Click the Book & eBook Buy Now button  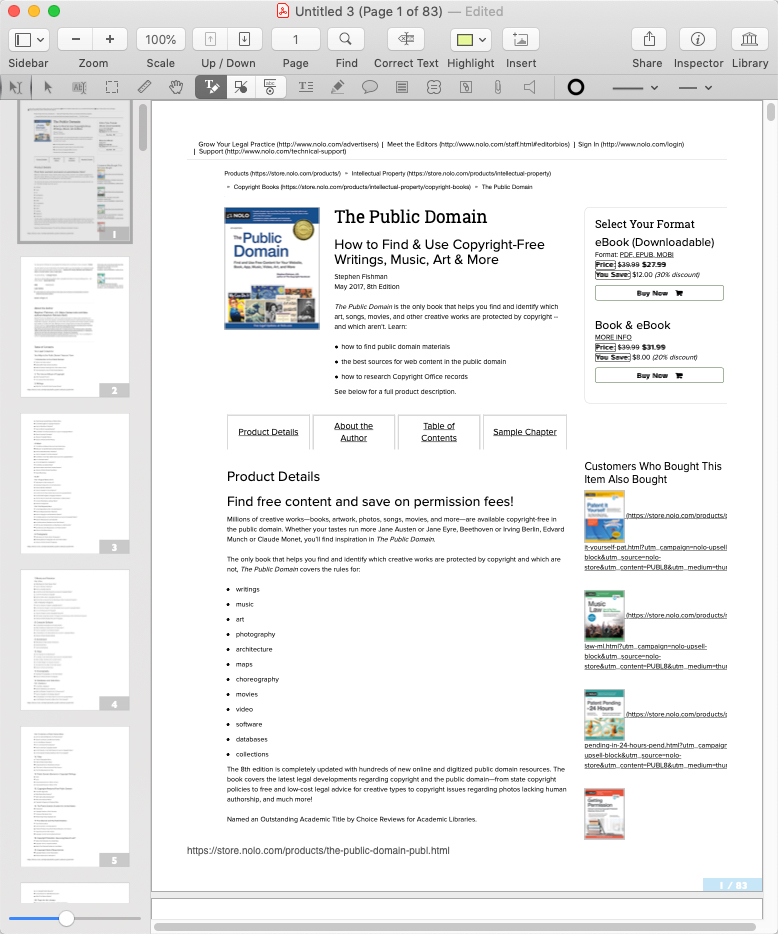(x=659, y=375)
